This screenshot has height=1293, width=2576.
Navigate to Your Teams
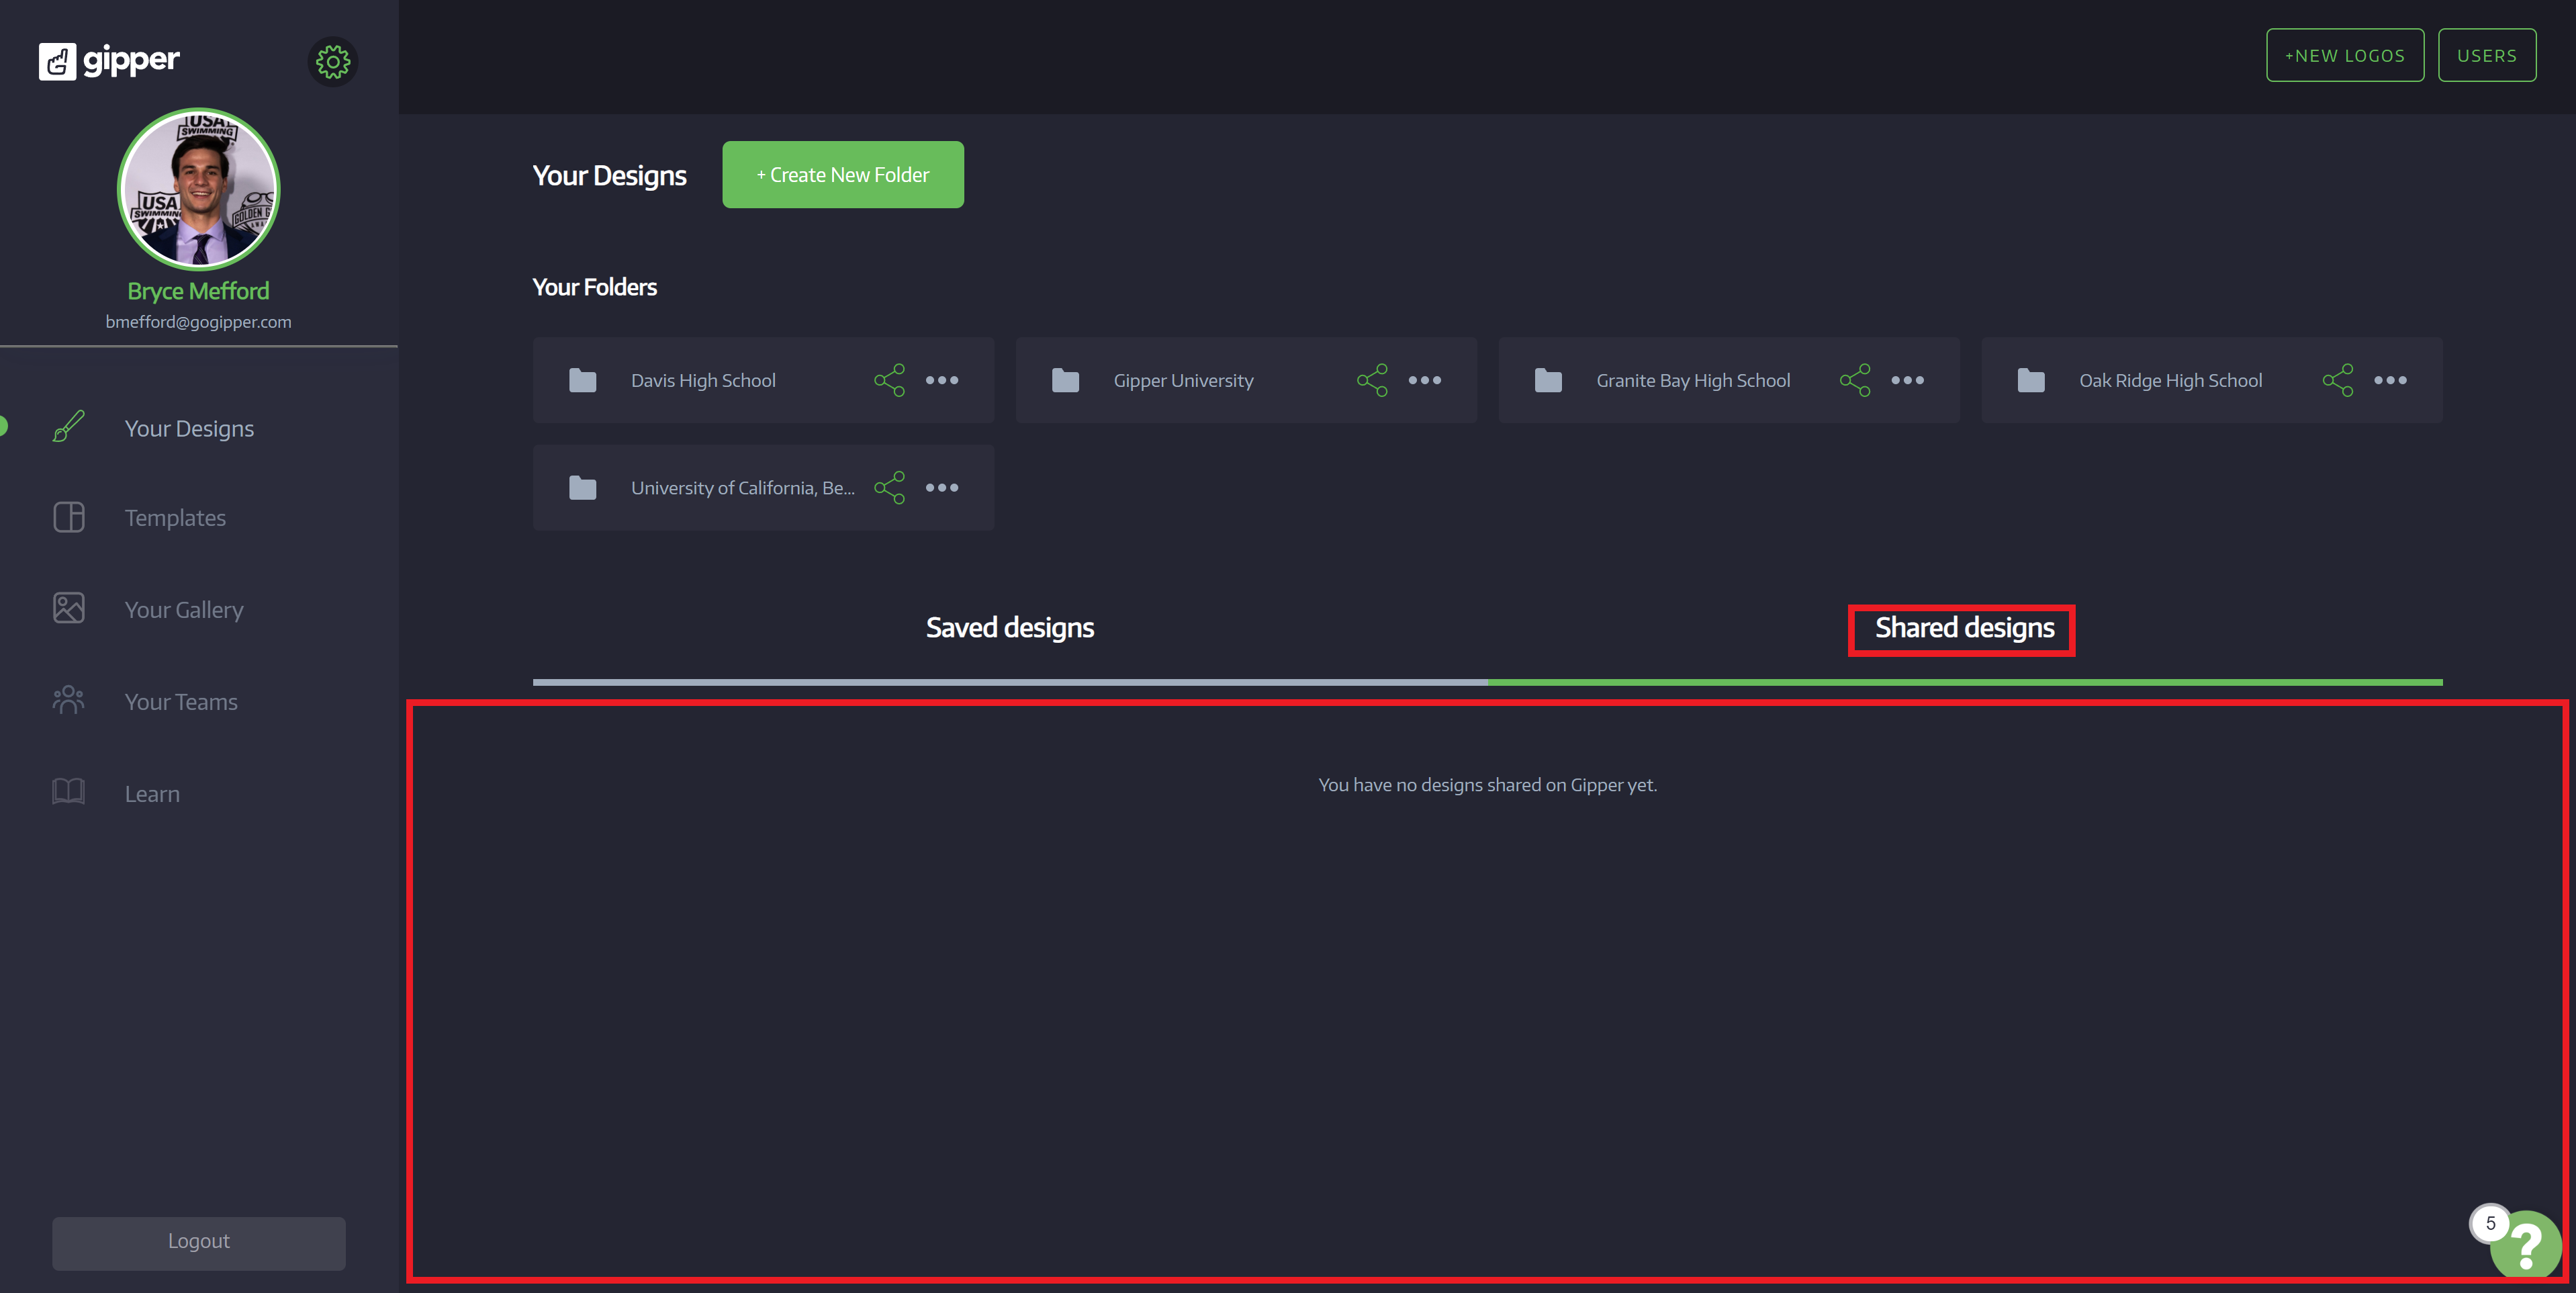pyautogui.click(x=181, y=702)
